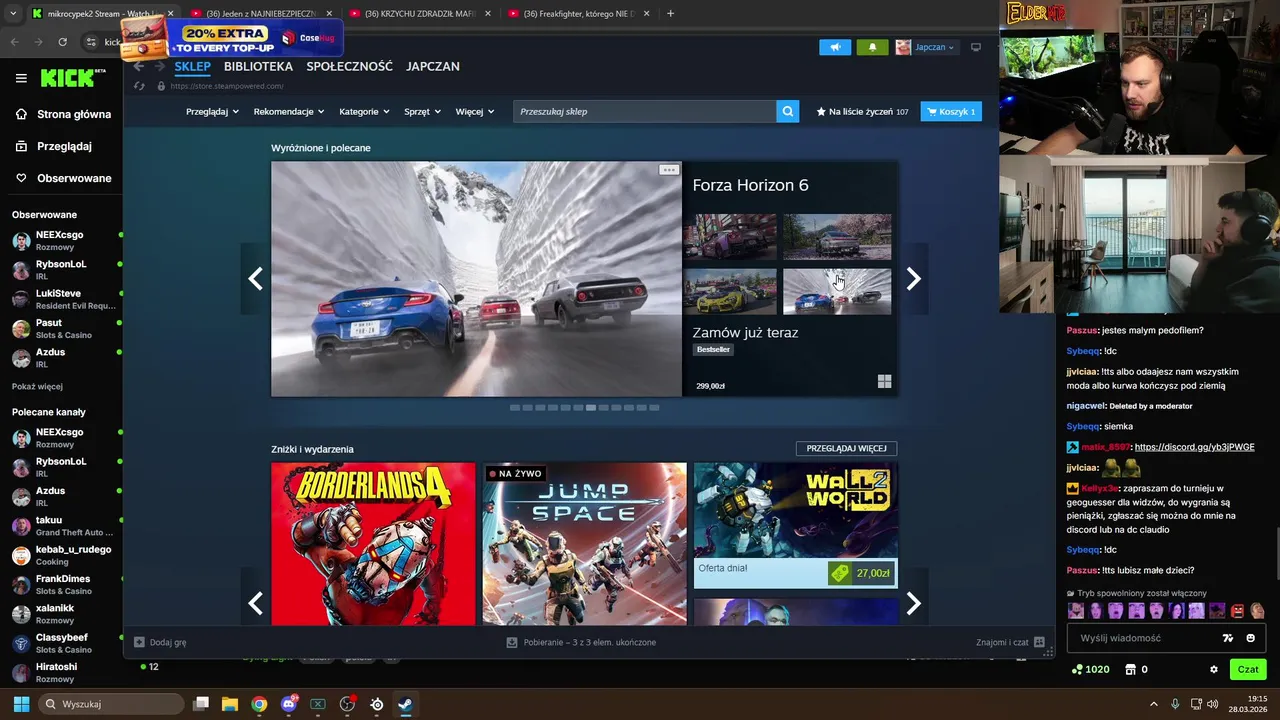Screen dimensions: 1280x720
Task: Open the JAPCZAN profile tab in Steam
Action: (x=433, y=66)
